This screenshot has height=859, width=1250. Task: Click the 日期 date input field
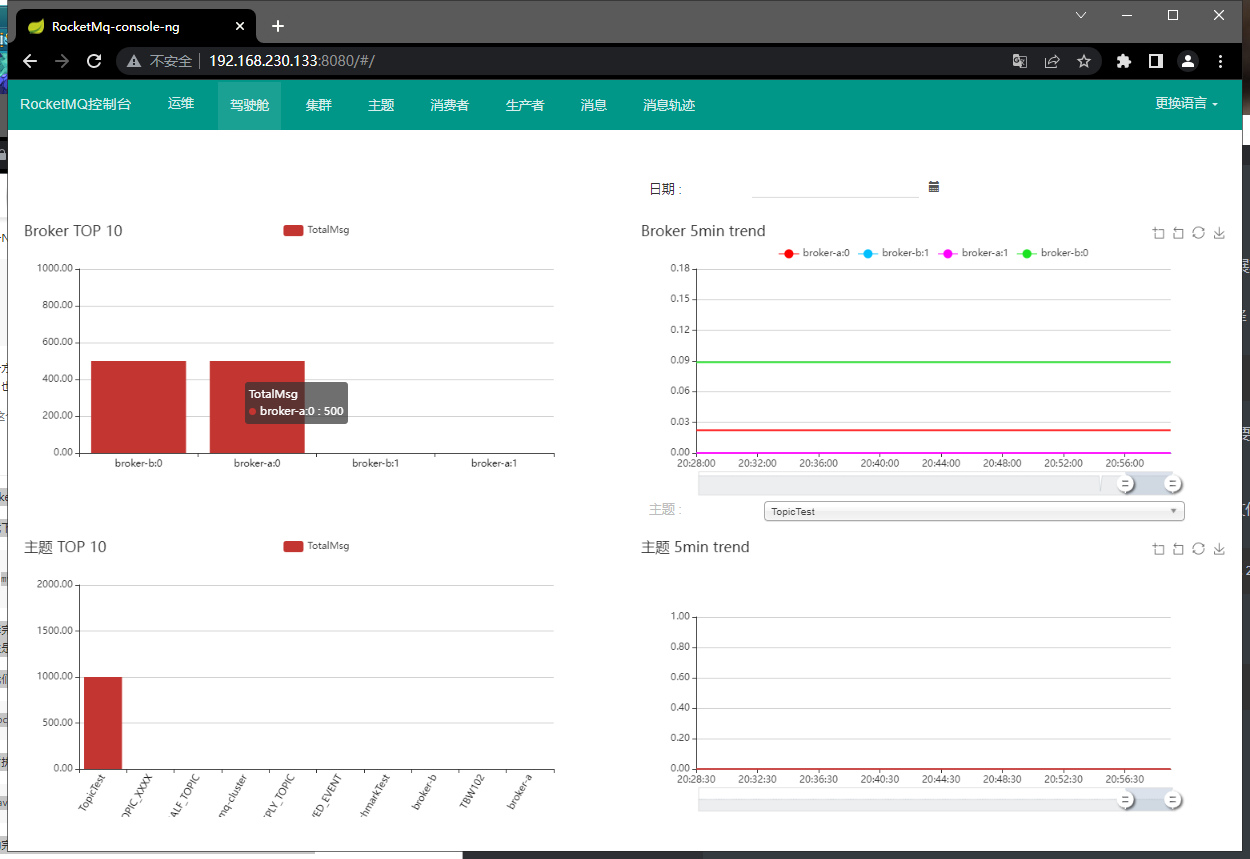tap(835, 188)
